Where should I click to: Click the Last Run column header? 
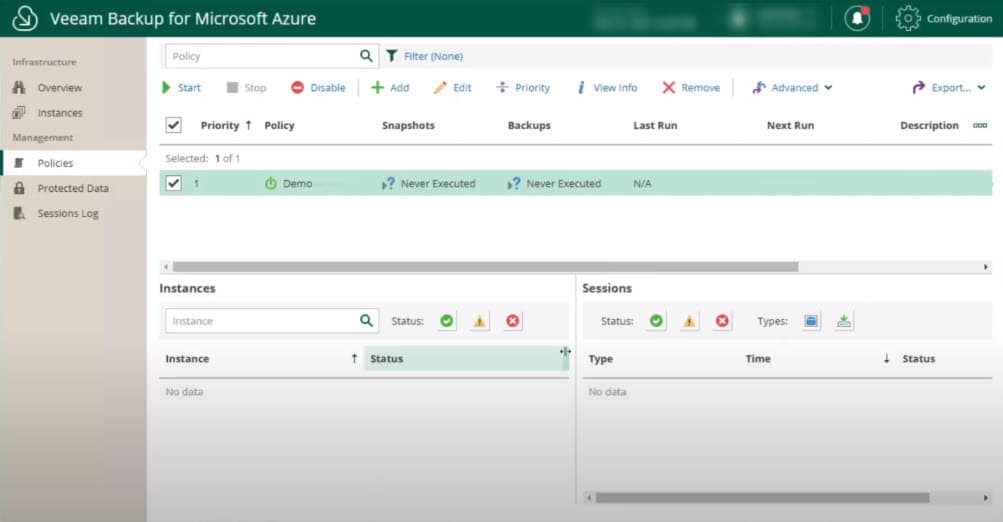click(655, 125)
